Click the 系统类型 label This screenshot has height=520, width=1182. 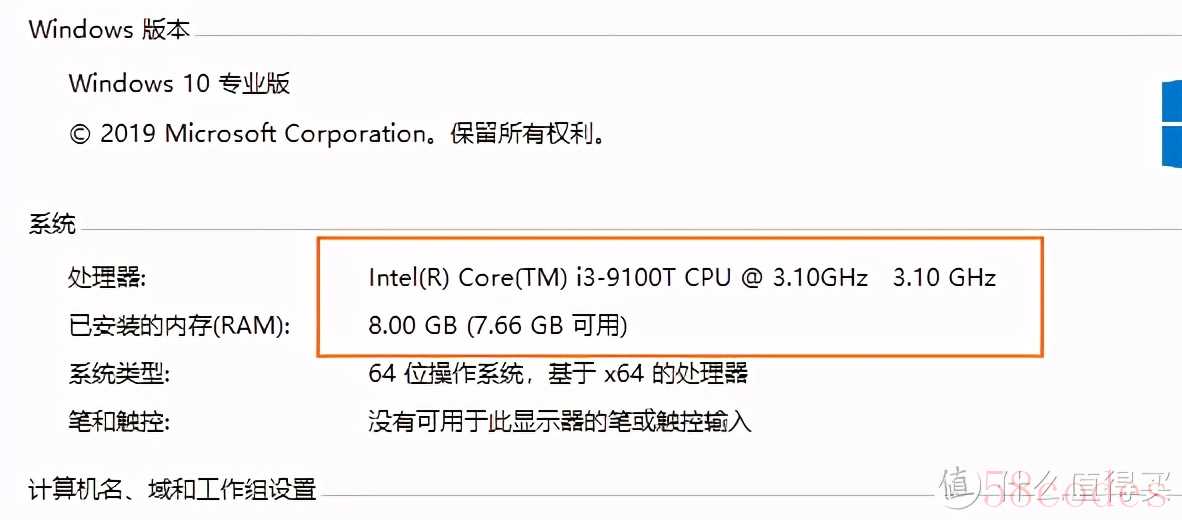(x=119, y=375)
